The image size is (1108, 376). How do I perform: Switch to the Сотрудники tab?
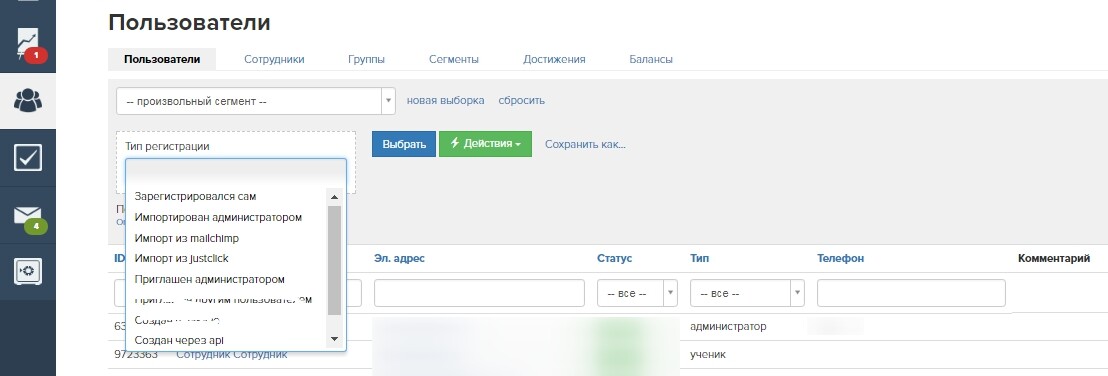point(274,59)
